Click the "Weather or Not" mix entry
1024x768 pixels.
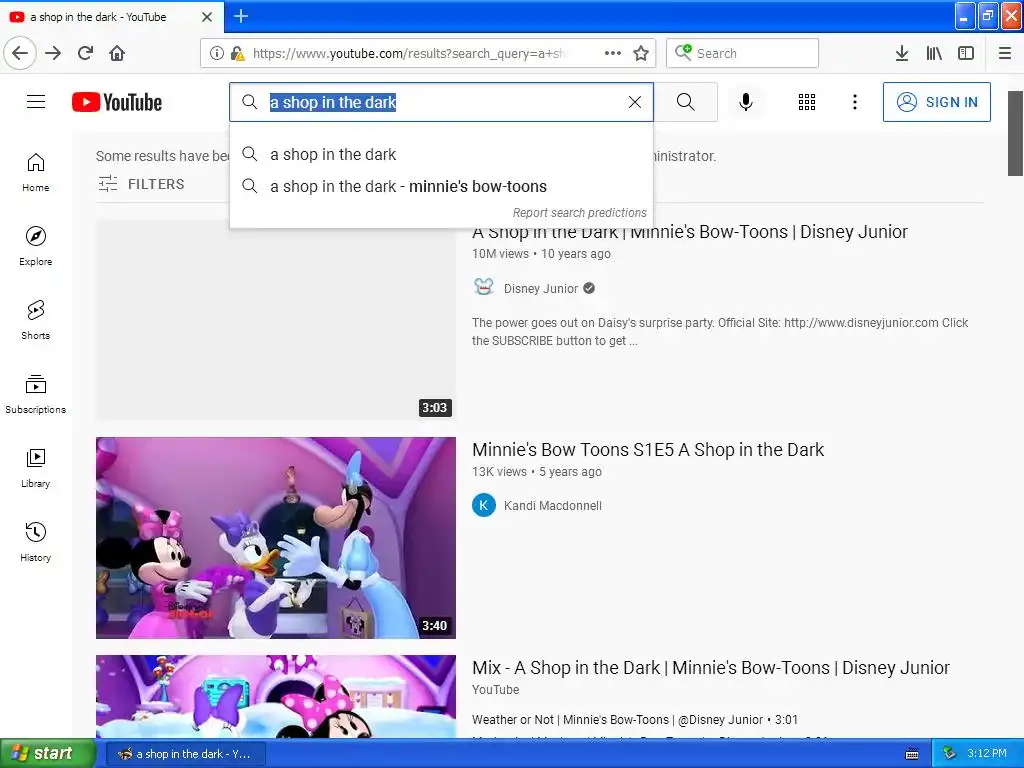(635, 720)
